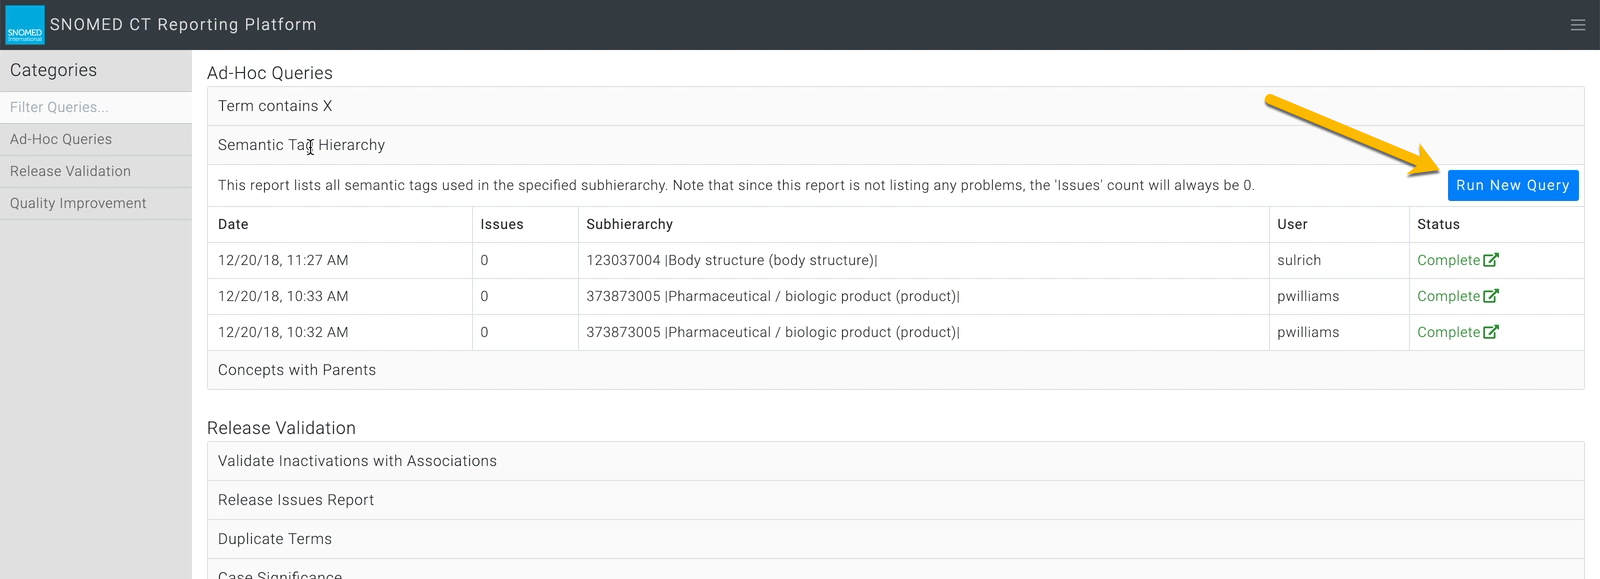1600x579 pixels.
Task: Expand the Duplicate Terms report
Action: [895, 539]
